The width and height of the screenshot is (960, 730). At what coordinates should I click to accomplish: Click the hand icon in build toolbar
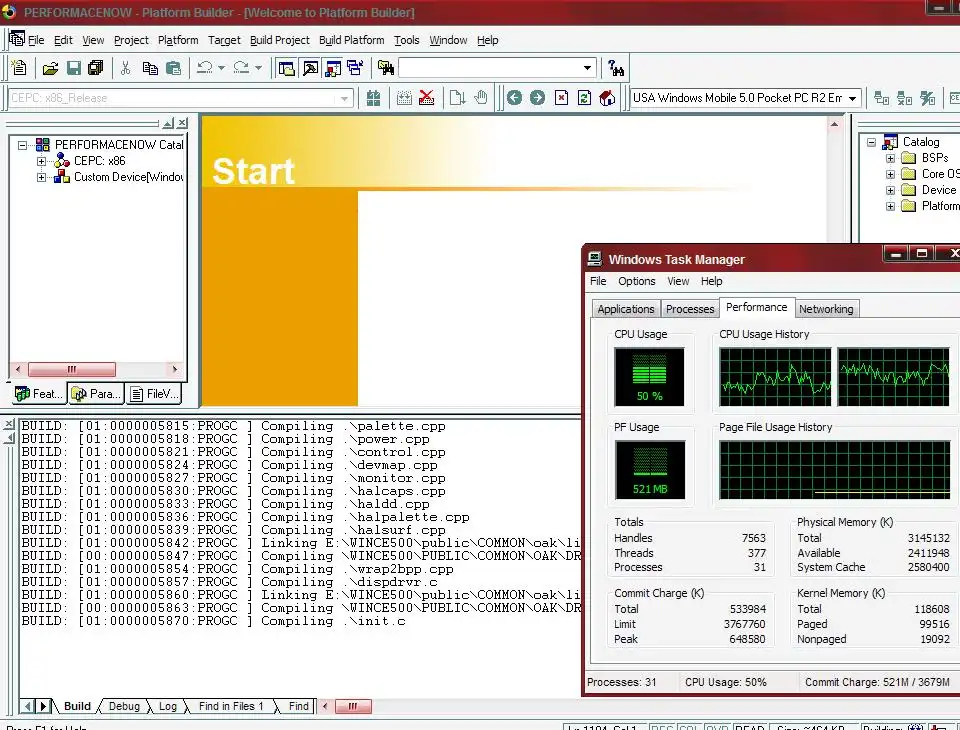(481, 98)
